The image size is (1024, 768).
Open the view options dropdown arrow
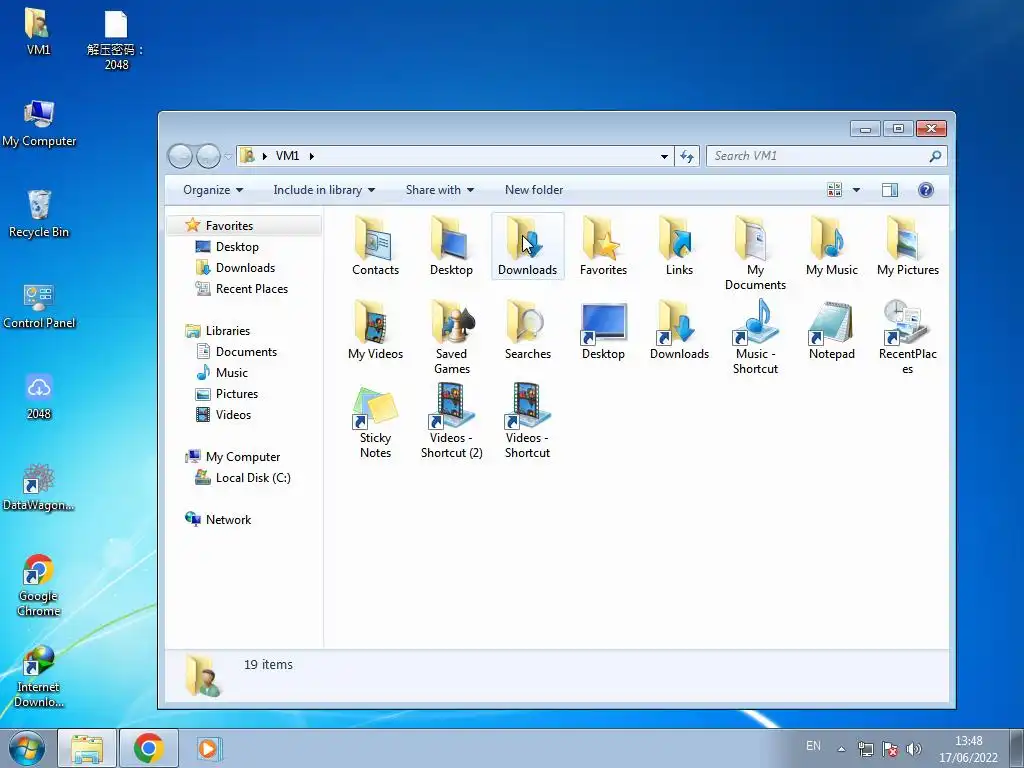tap(856, 190)
